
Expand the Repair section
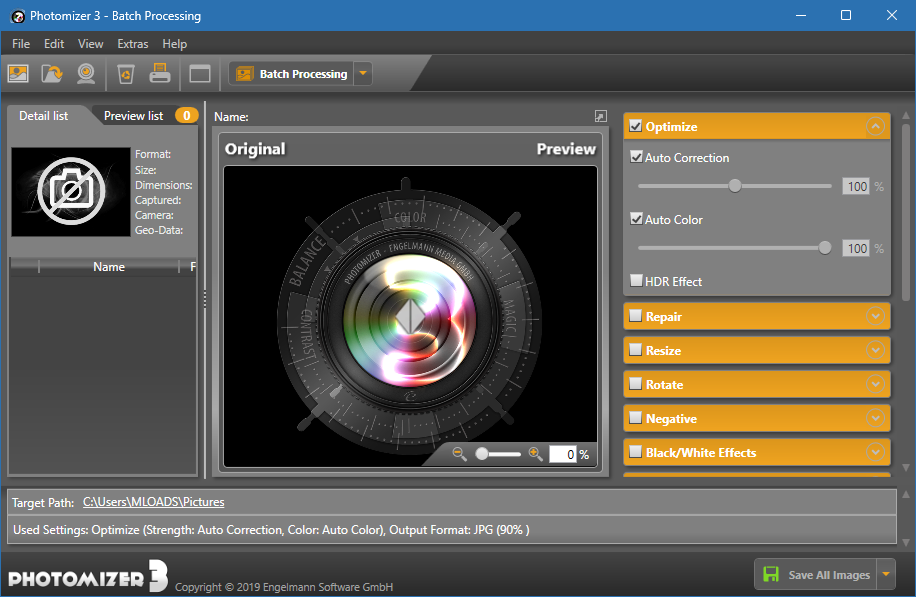point(875,316)
